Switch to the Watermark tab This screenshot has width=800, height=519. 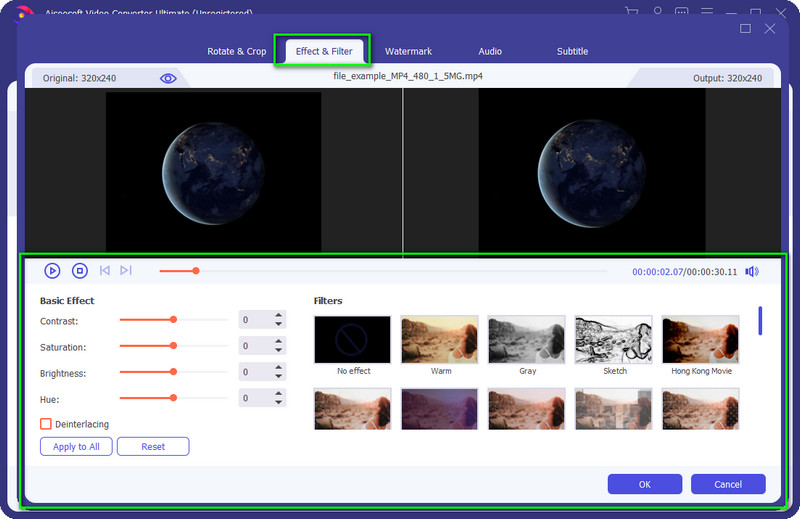pos(408,51)
